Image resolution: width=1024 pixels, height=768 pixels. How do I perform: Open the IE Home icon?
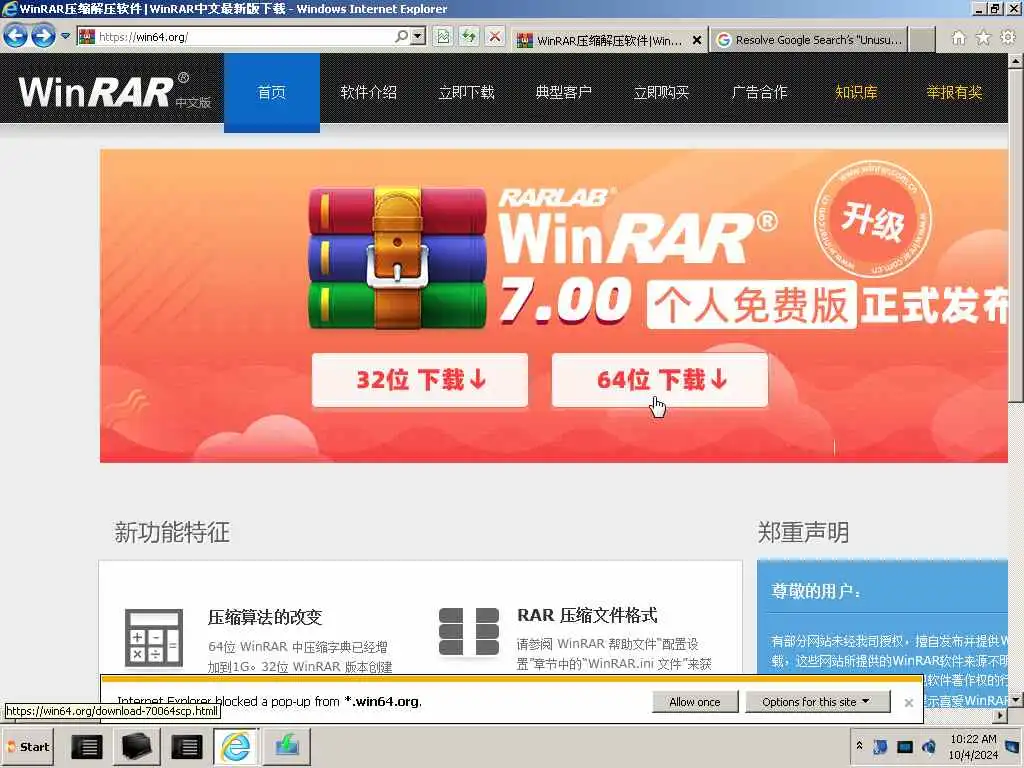click(x=958, y=38)
